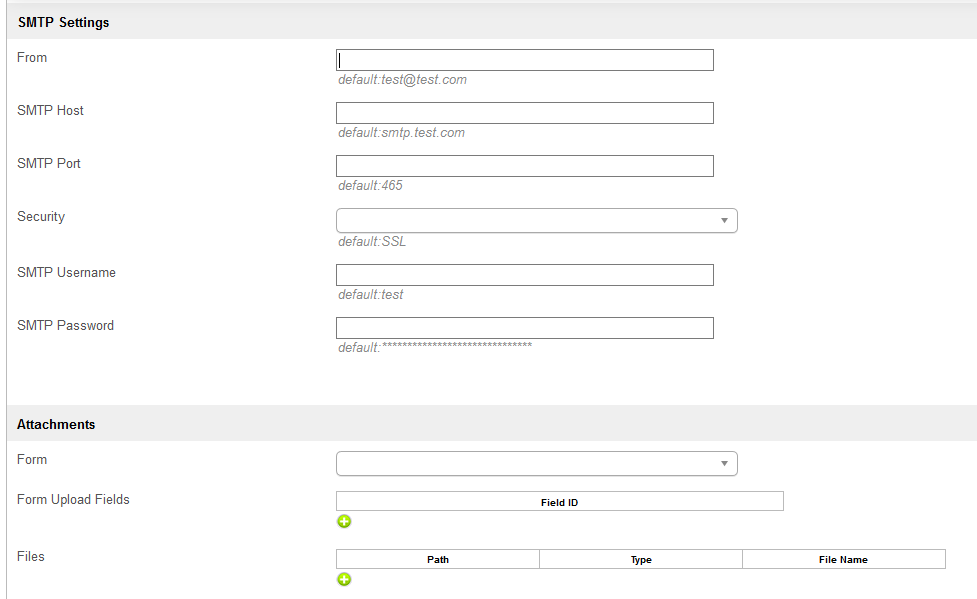Click the Attachments section header
Screen dimensions: 977x599
[56, 424]
